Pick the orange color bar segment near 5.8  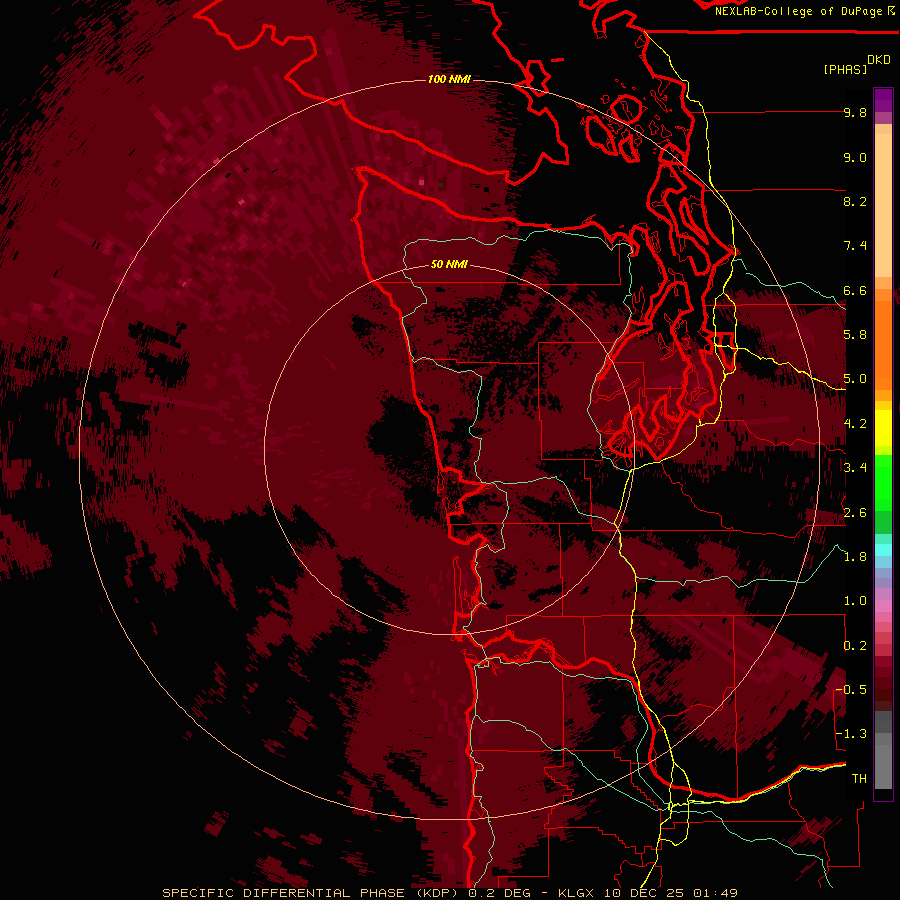[x=883, y=339]
